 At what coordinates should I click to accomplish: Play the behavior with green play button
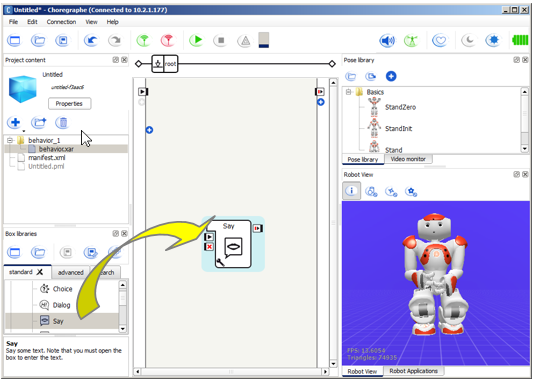click(x=196, y=40)
